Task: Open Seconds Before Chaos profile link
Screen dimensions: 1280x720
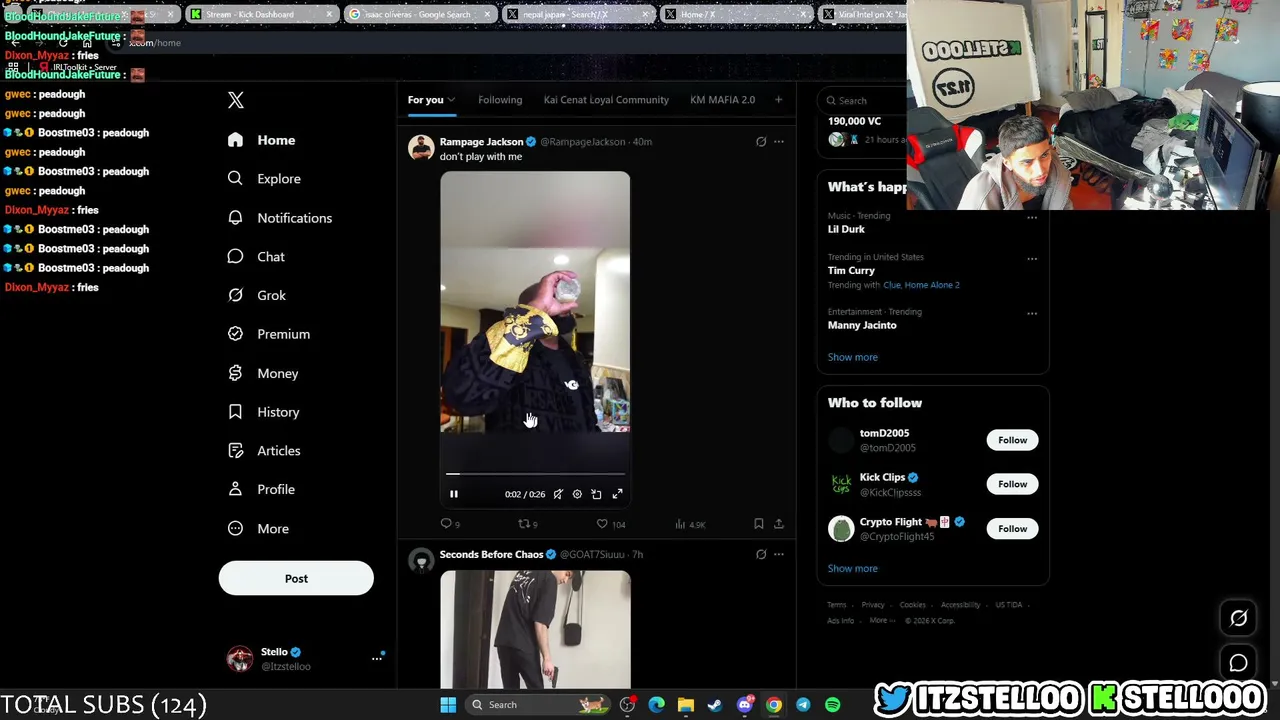Action: pyautogui.click(x=491, y=555)
